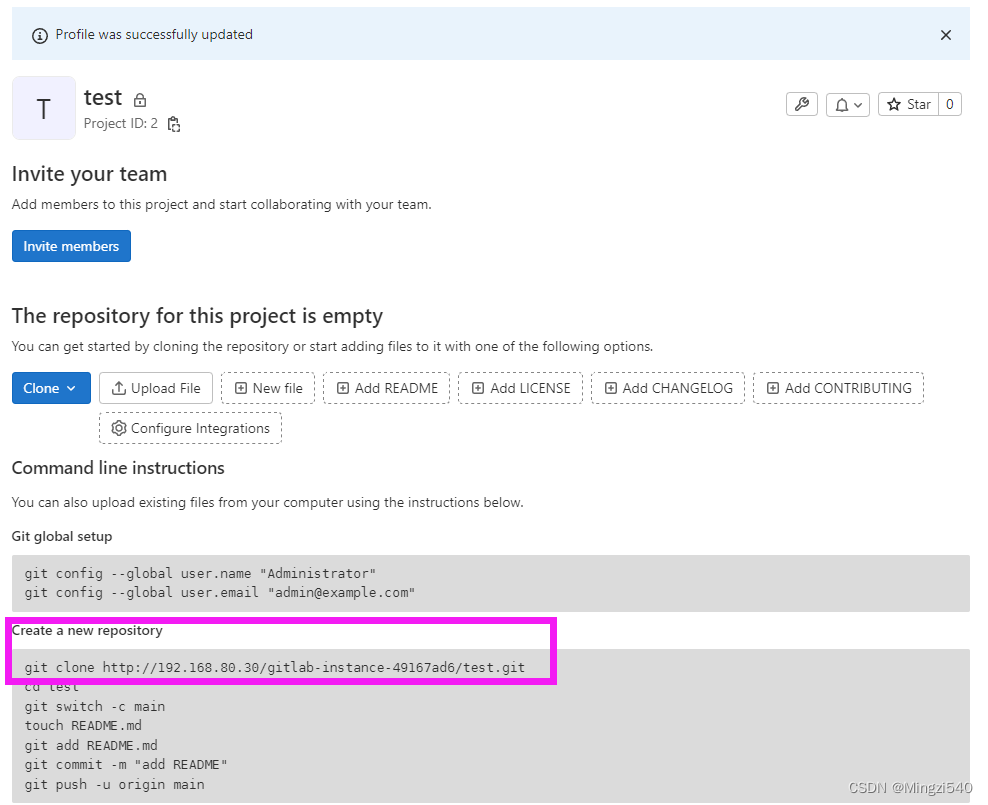
Task: Click the test project avatar thumbnail
Action: [x=43, y=107]
